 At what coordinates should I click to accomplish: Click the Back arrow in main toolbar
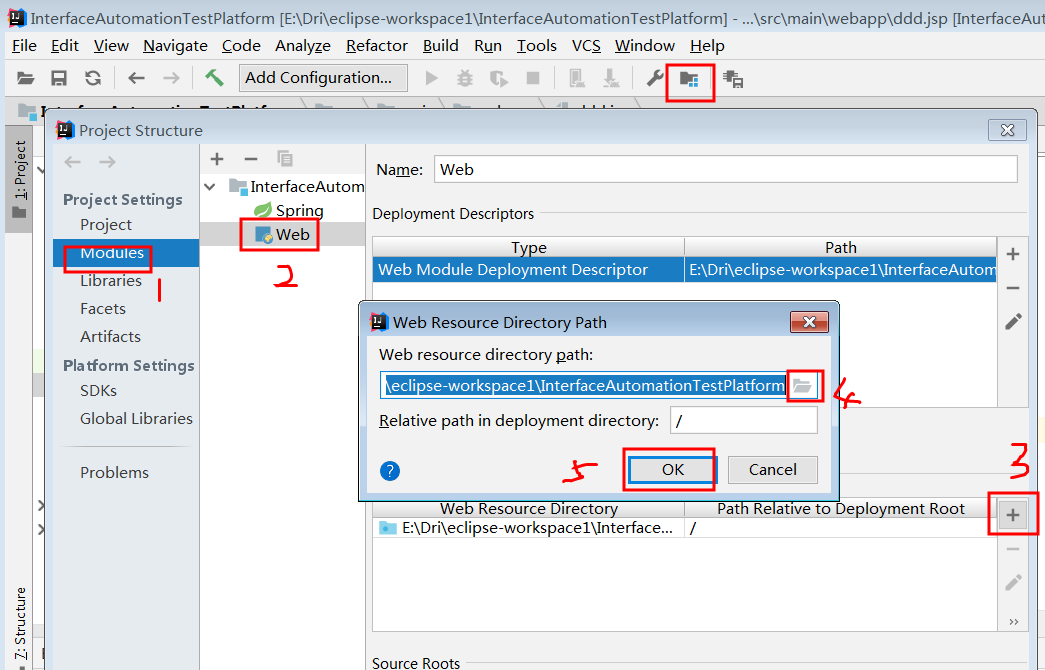tap(136, 79)
